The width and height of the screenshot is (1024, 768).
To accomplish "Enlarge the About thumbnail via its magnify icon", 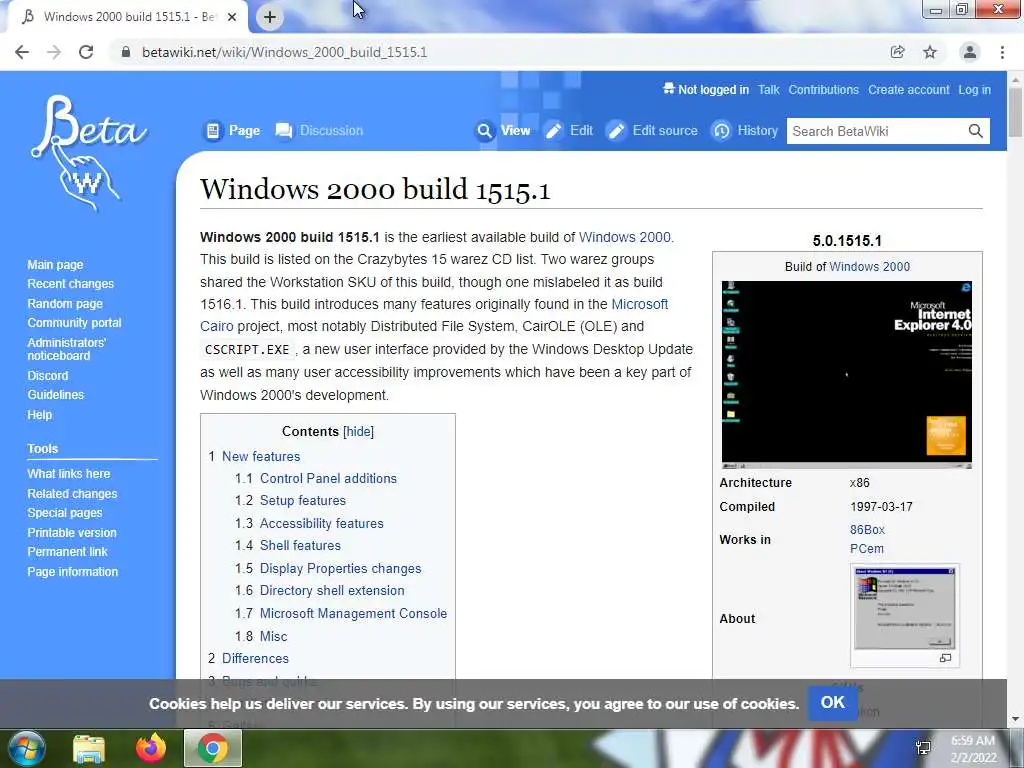I will point(945,658).
